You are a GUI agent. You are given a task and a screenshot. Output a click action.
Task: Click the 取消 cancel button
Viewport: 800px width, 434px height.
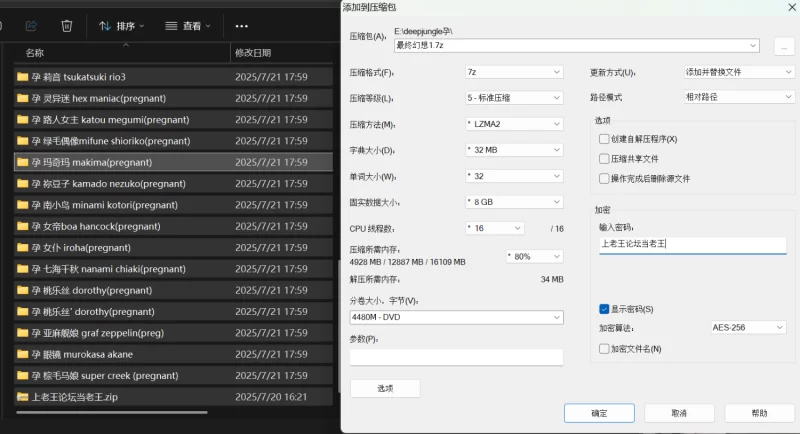[679, 413]
